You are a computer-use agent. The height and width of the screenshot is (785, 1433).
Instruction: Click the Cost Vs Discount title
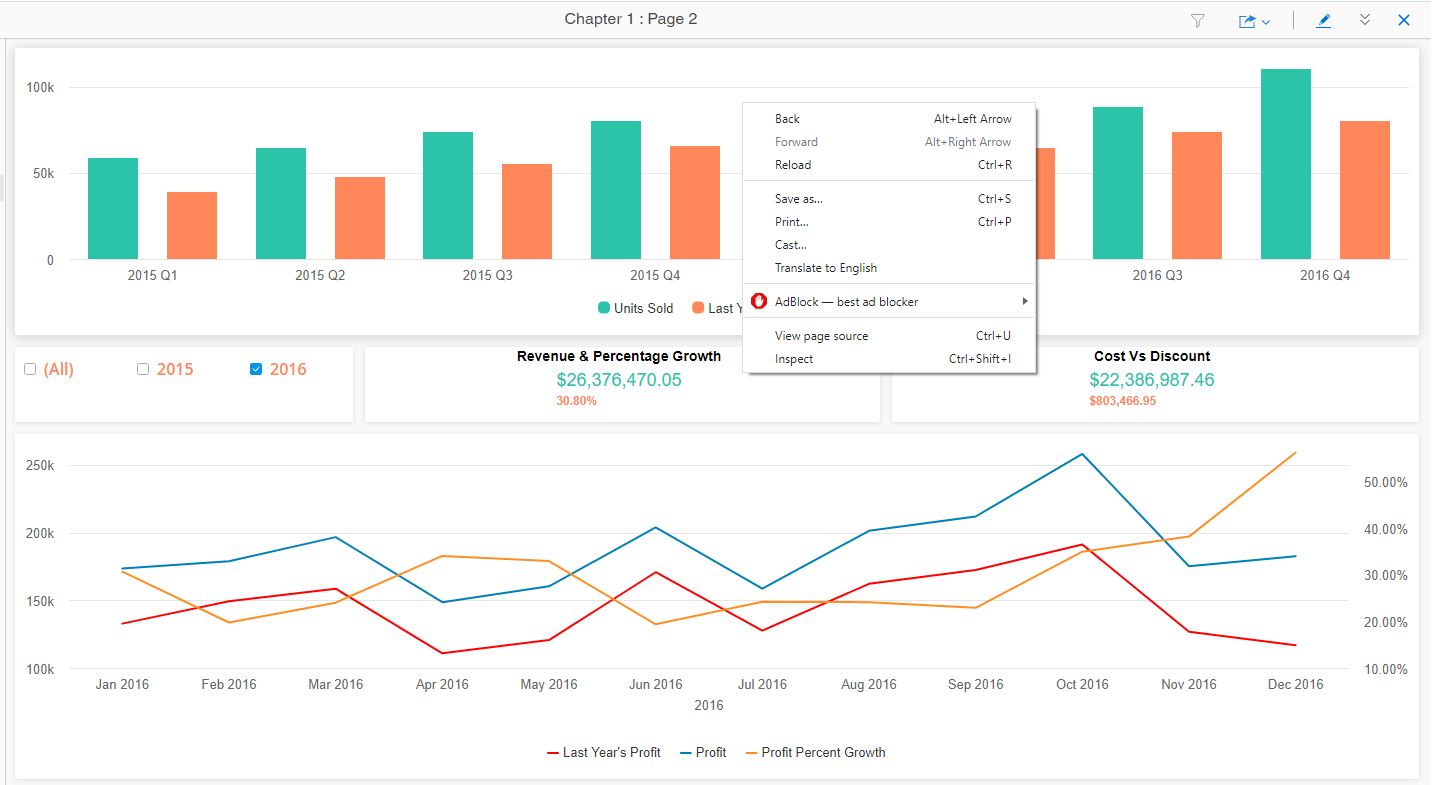point(1152,356)
